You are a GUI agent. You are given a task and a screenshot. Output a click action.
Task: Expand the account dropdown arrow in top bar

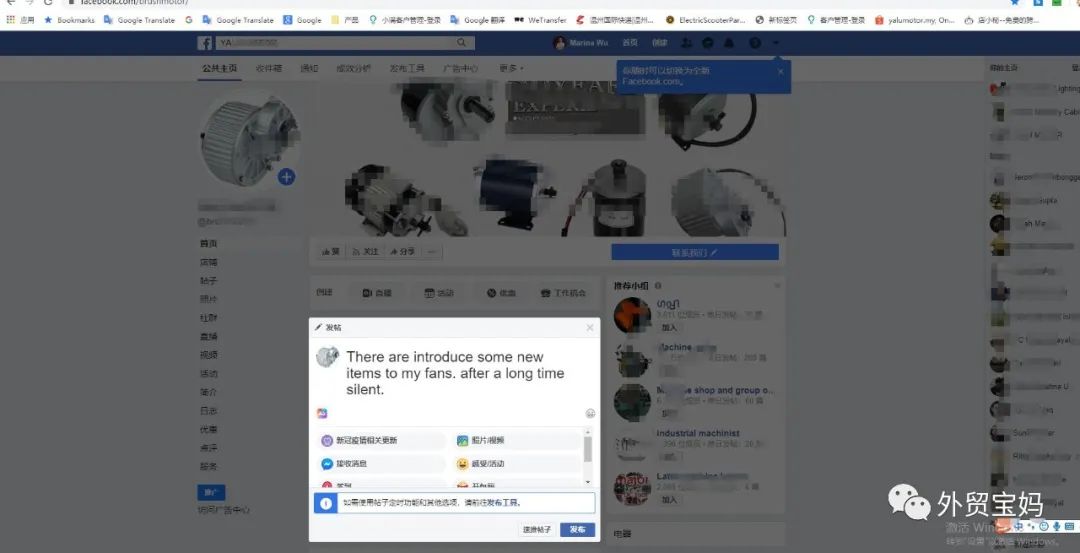[776, 43]
